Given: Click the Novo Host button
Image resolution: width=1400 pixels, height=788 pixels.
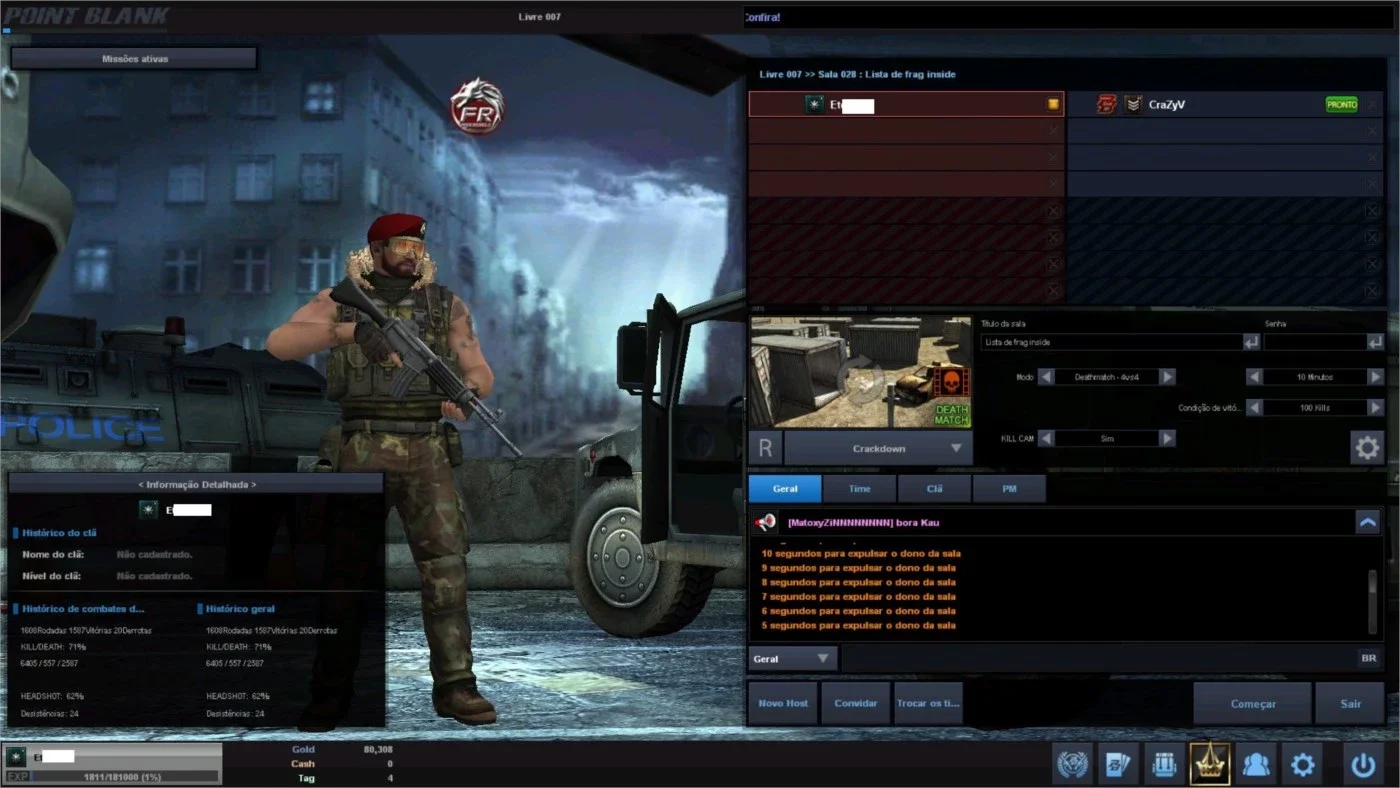Looking at the screenshot, I should tap(783, 703).
